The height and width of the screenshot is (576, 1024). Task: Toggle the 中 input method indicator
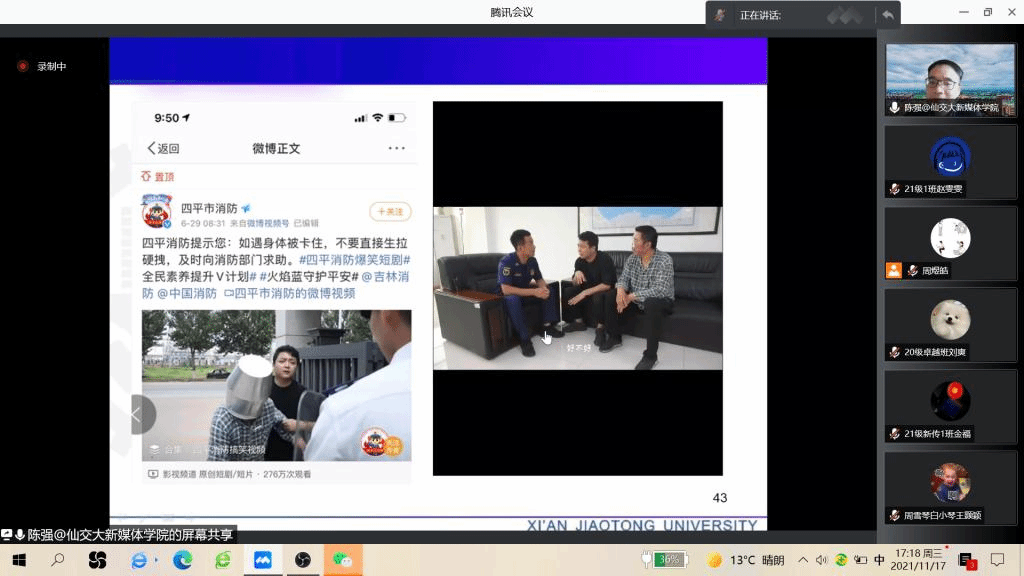879,560
